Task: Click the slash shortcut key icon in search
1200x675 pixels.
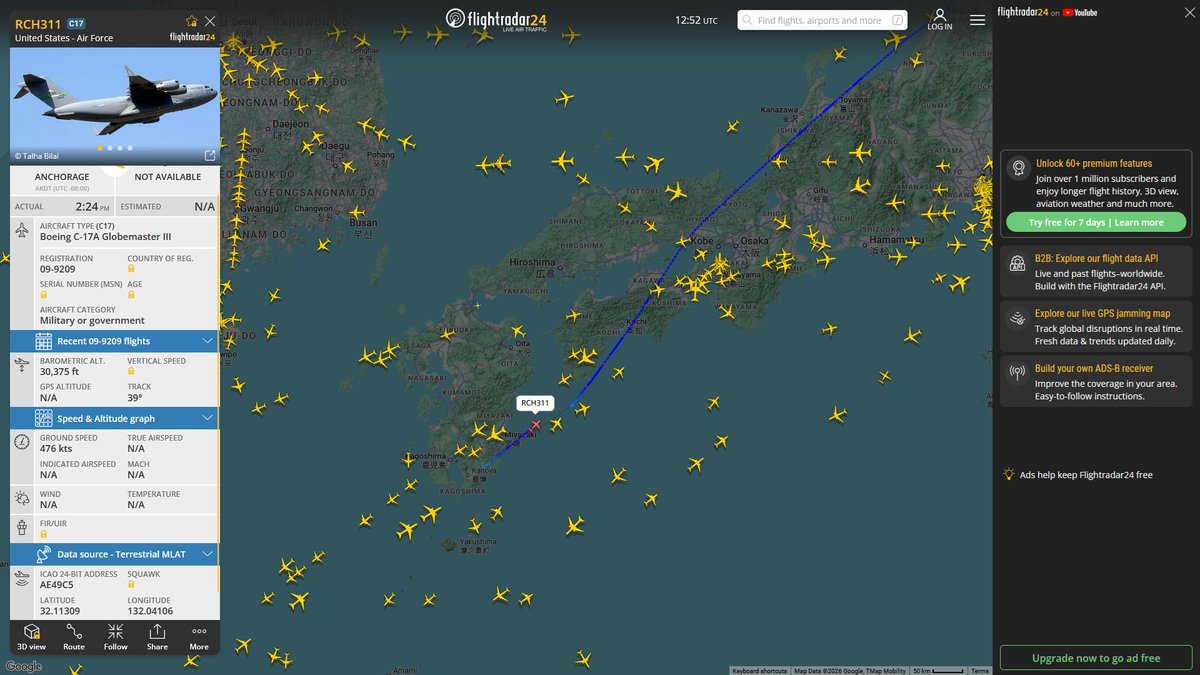Action: click(x=897, y=20)
